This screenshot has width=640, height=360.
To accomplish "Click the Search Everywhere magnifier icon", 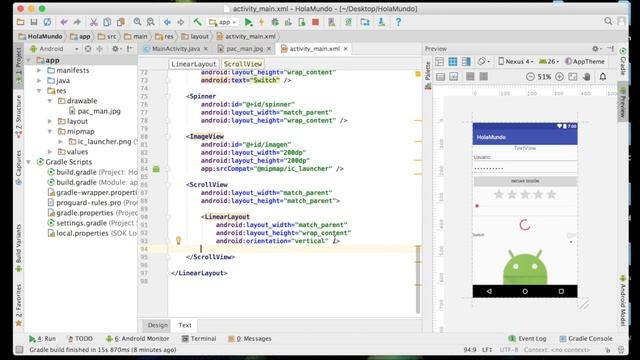I will [x=608, y=21].
